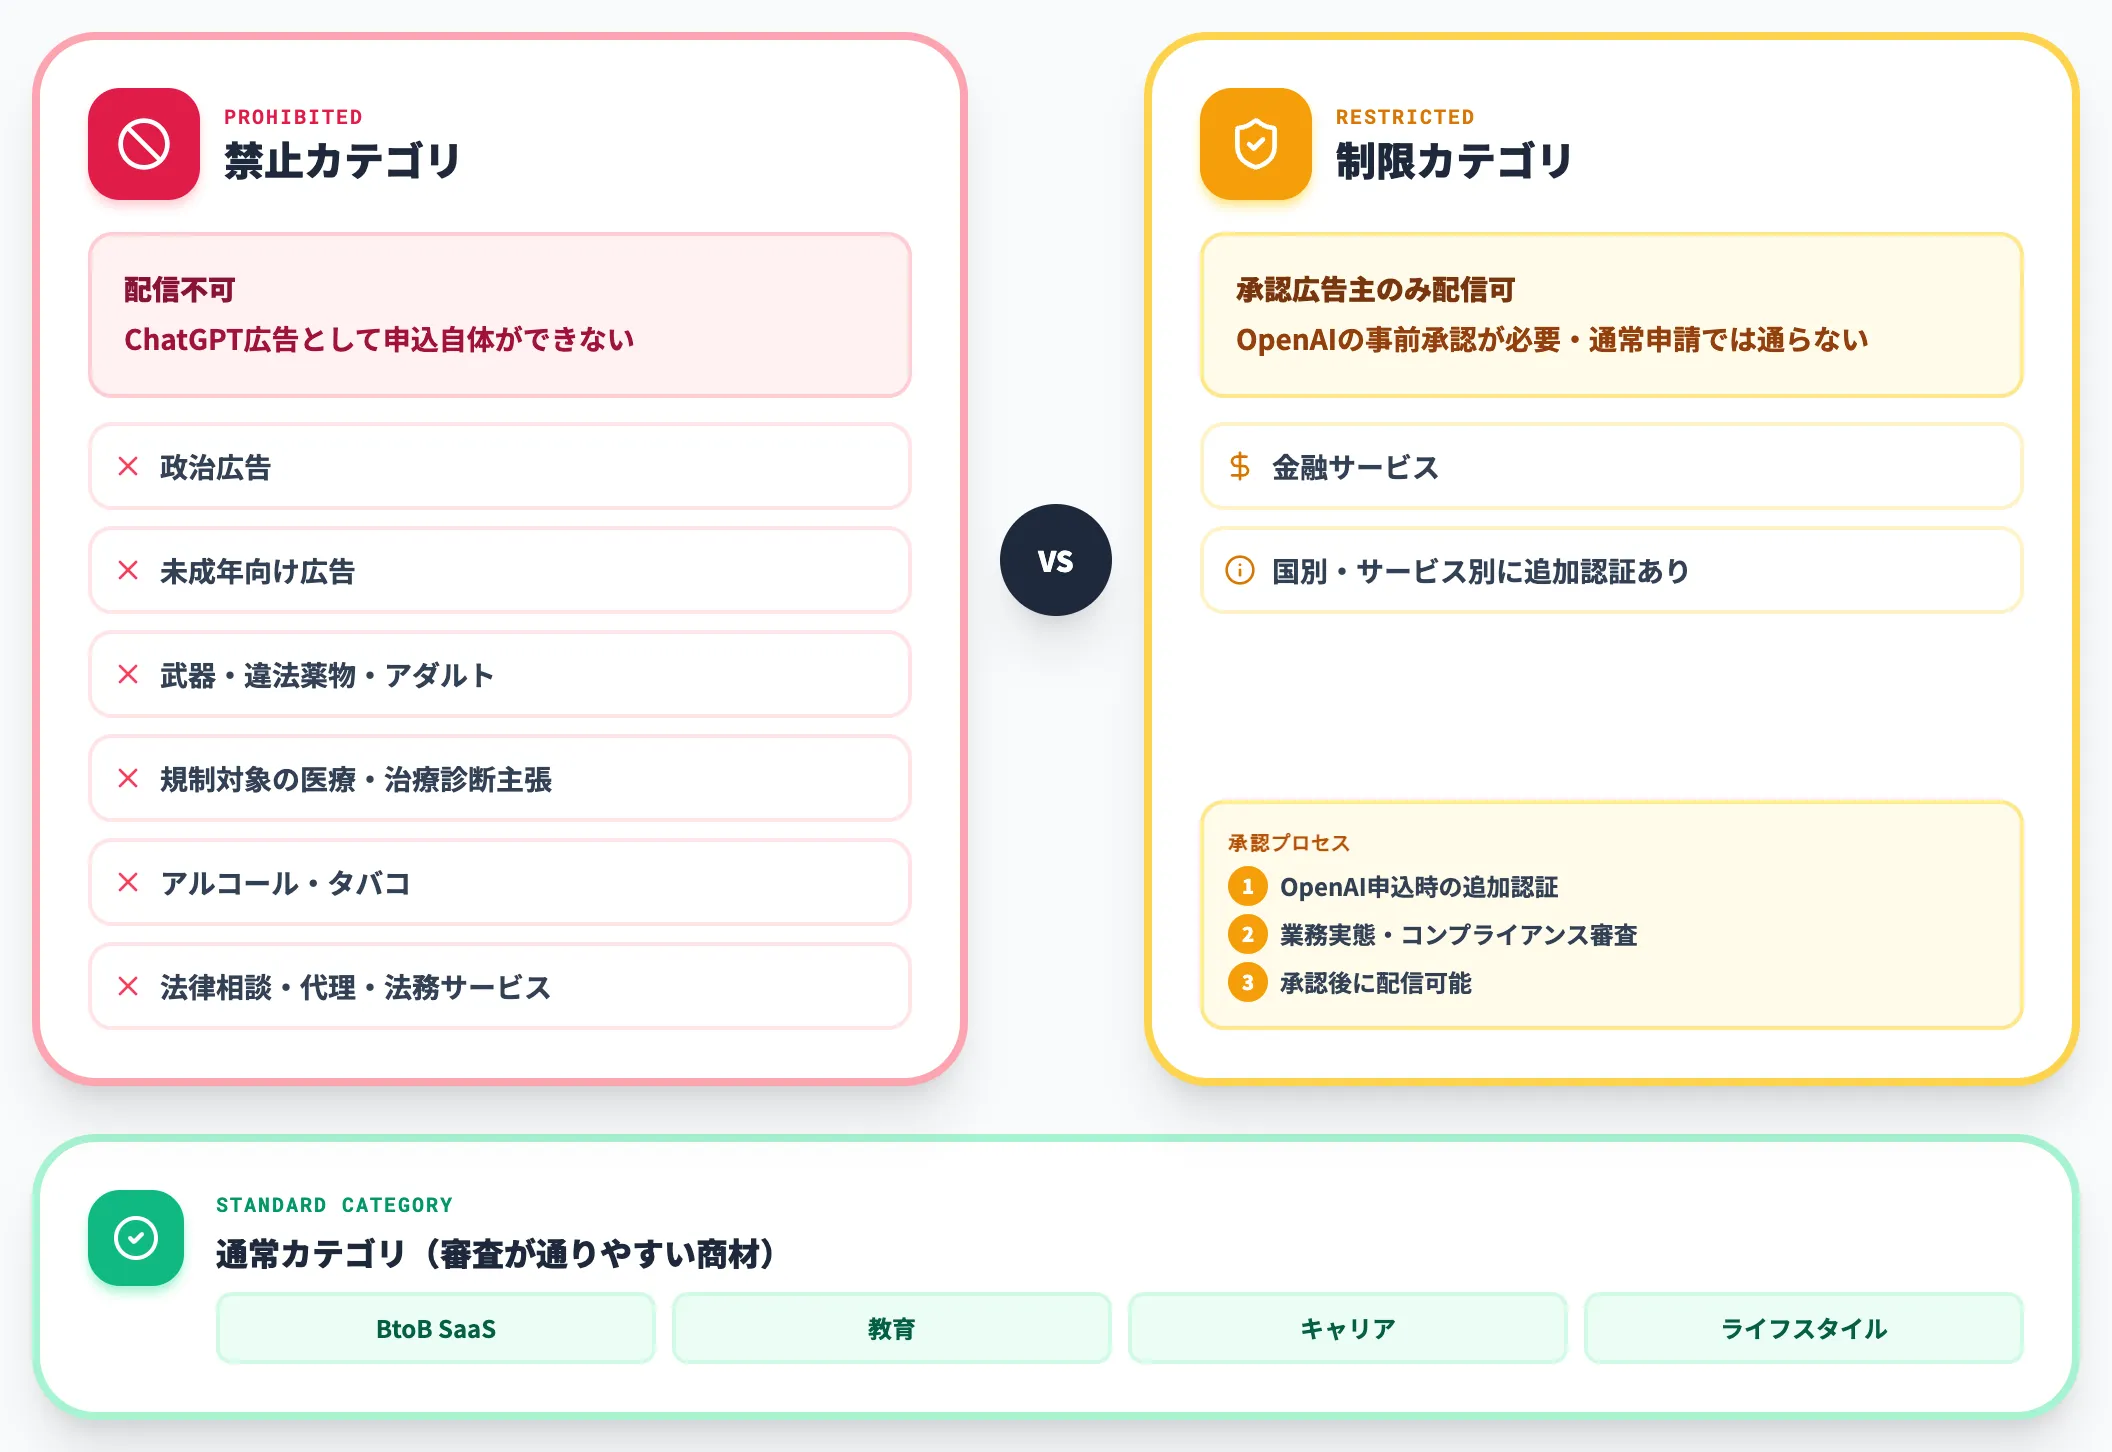Image resolution: width=2112 pixels, height=1452 pixels.
Task: Select the 教育 chip
Action: point(892,1328)
